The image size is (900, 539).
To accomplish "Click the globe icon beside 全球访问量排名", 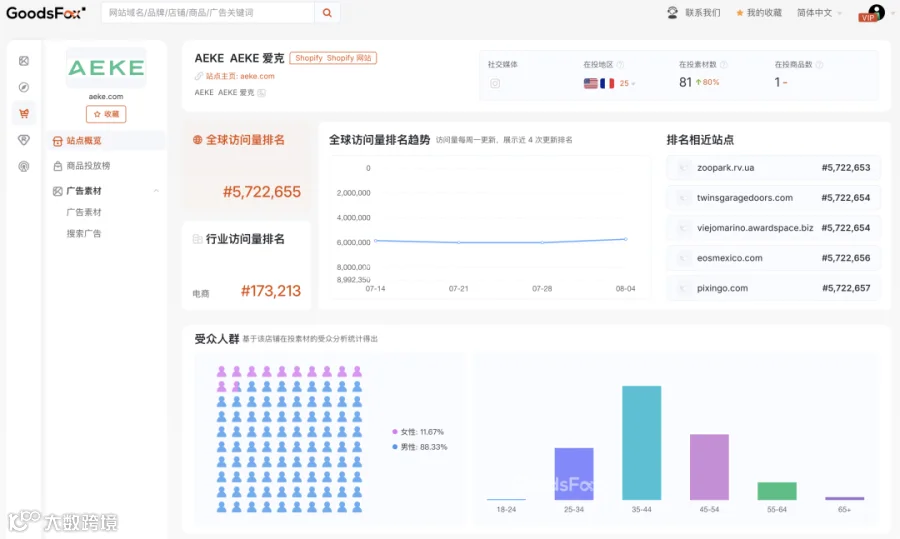I will 197,139.
